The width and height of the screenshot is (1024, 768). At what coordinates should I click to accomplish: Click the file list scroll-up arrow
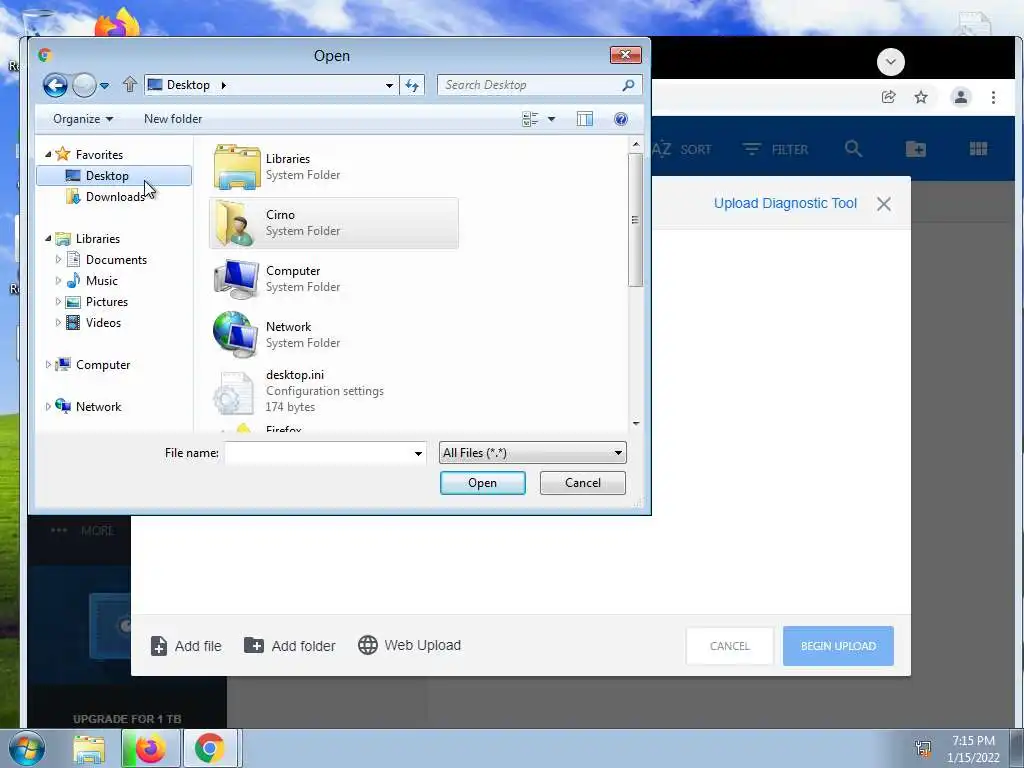point(636,144)
